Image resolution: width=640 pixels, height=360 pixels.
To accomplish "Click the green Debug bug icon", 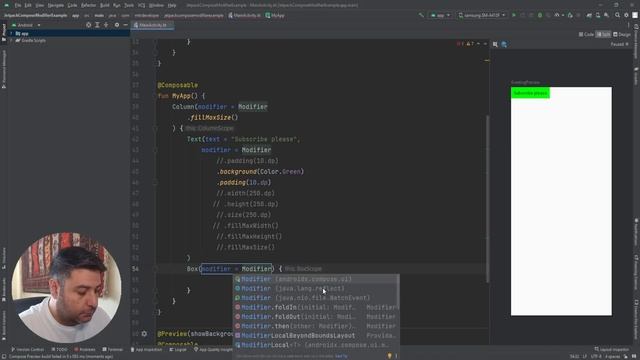I will (540, 15).
